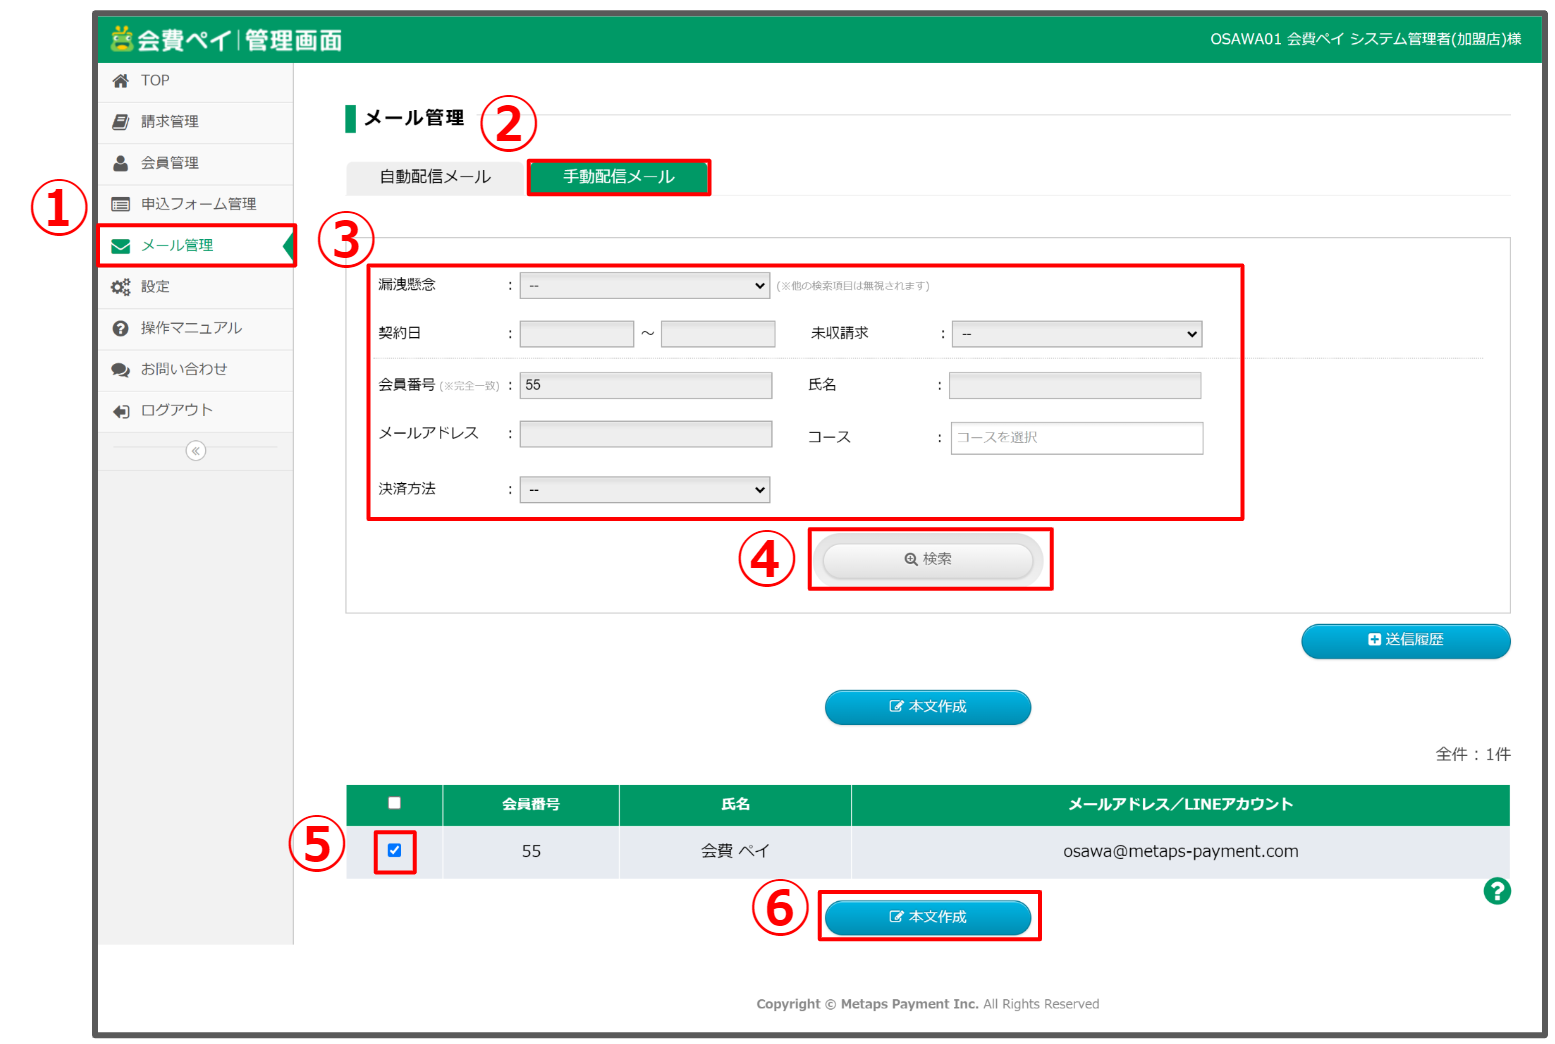
Task: Click the お問い合わせ speech bubble icon
Action: click(121, 370)
